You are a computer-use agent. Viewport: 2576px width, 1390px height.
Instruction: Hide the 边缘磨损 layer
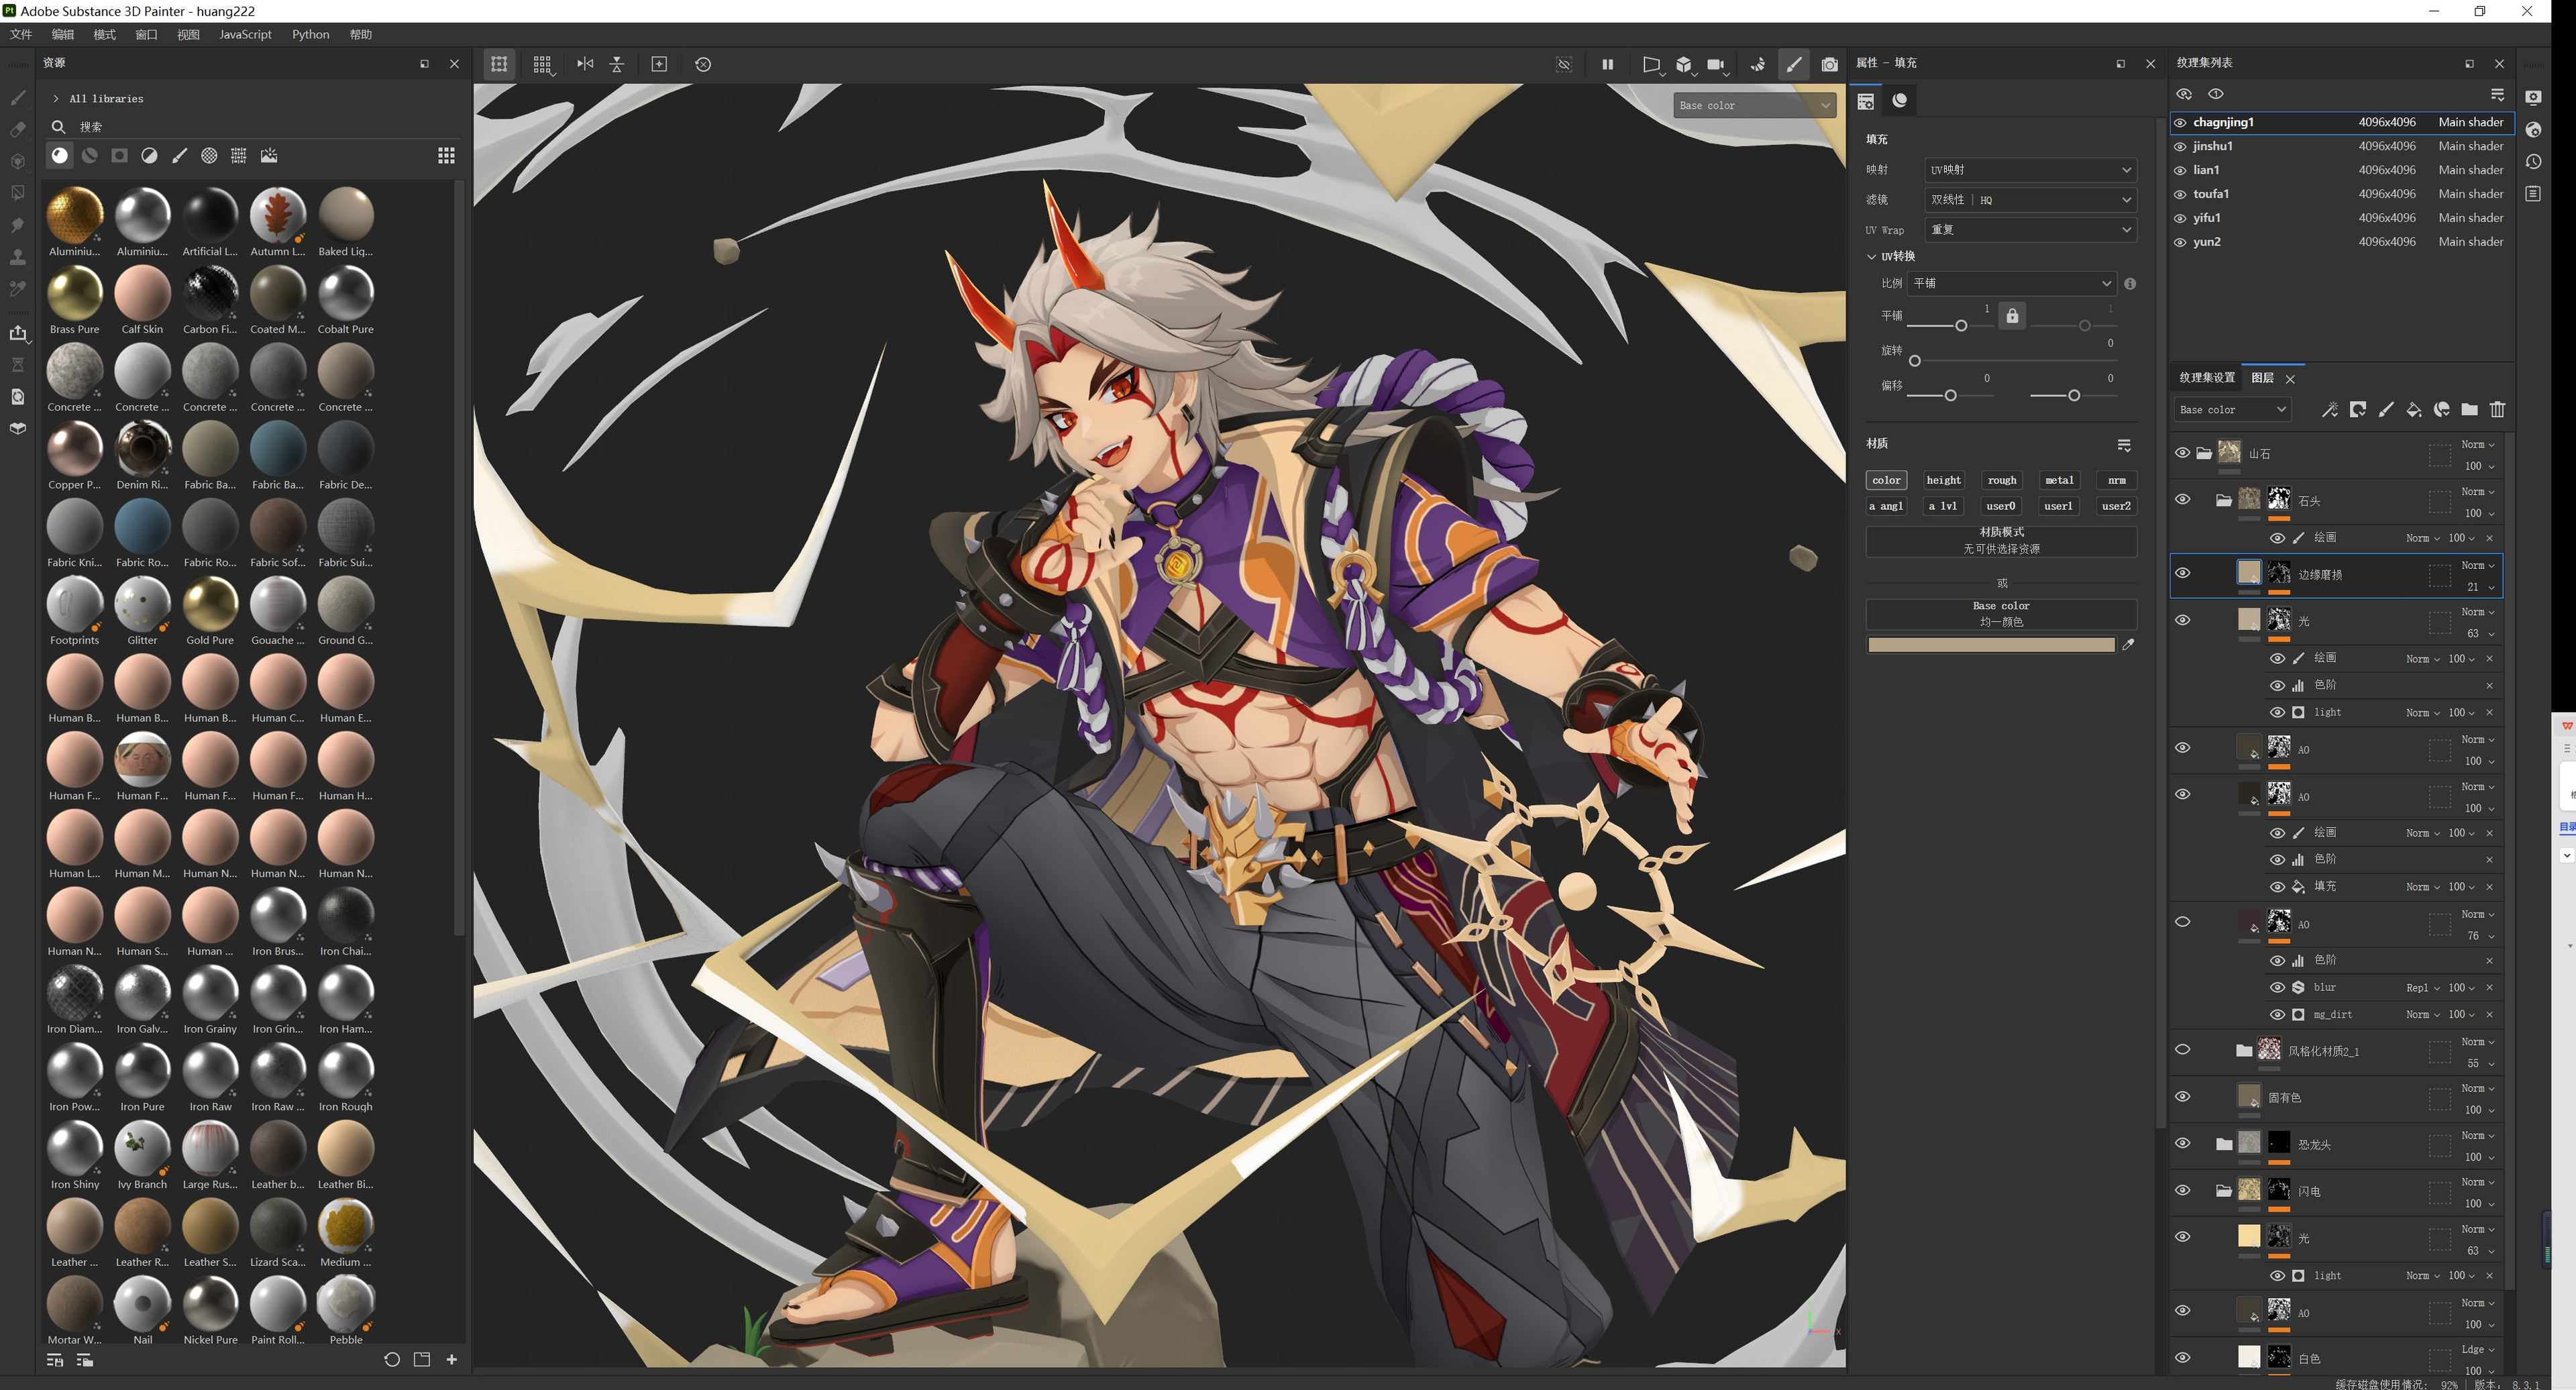2182,573
